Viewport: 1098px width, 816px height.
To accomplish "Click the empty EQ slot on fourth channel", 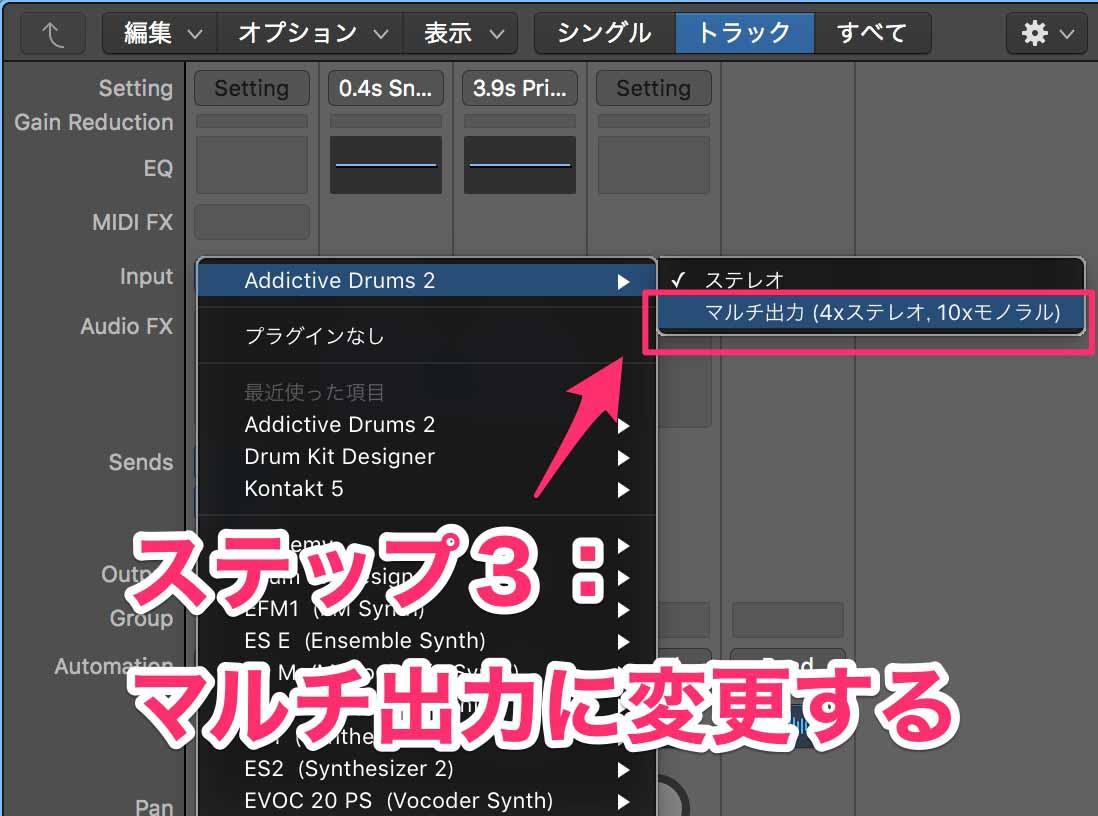I will (653, 165).
